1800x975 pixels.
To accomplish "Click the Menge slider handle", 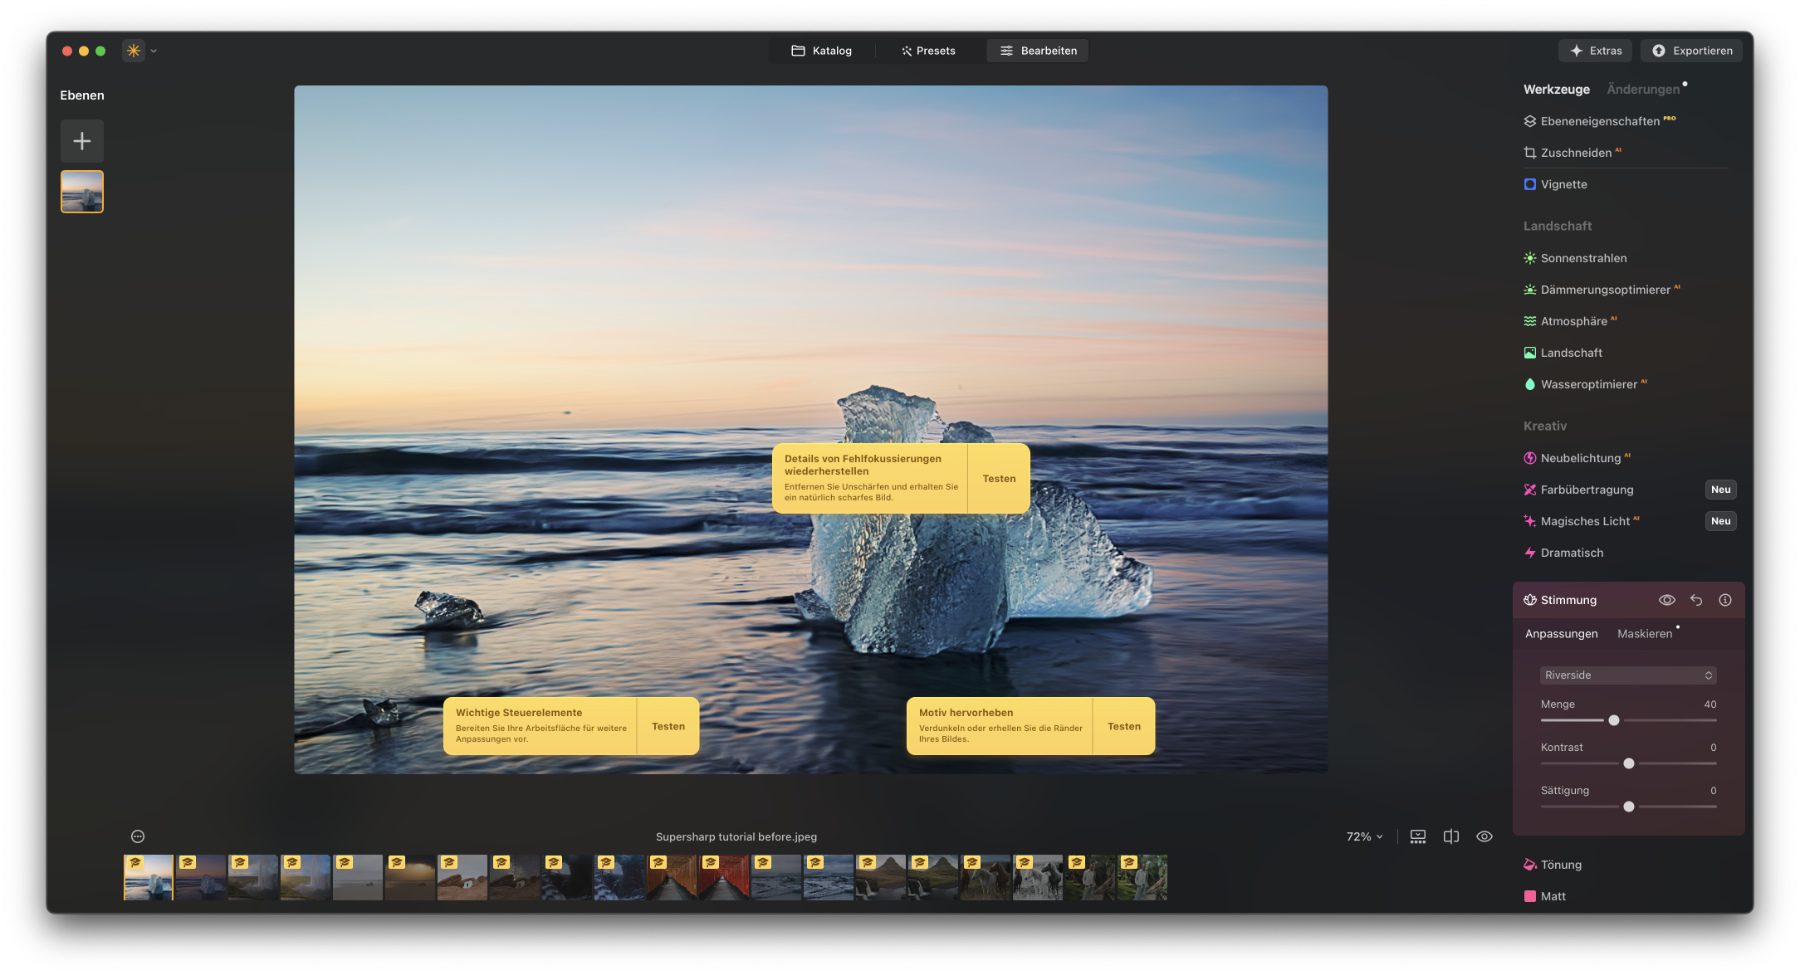I will click(x=1613, y=721).
